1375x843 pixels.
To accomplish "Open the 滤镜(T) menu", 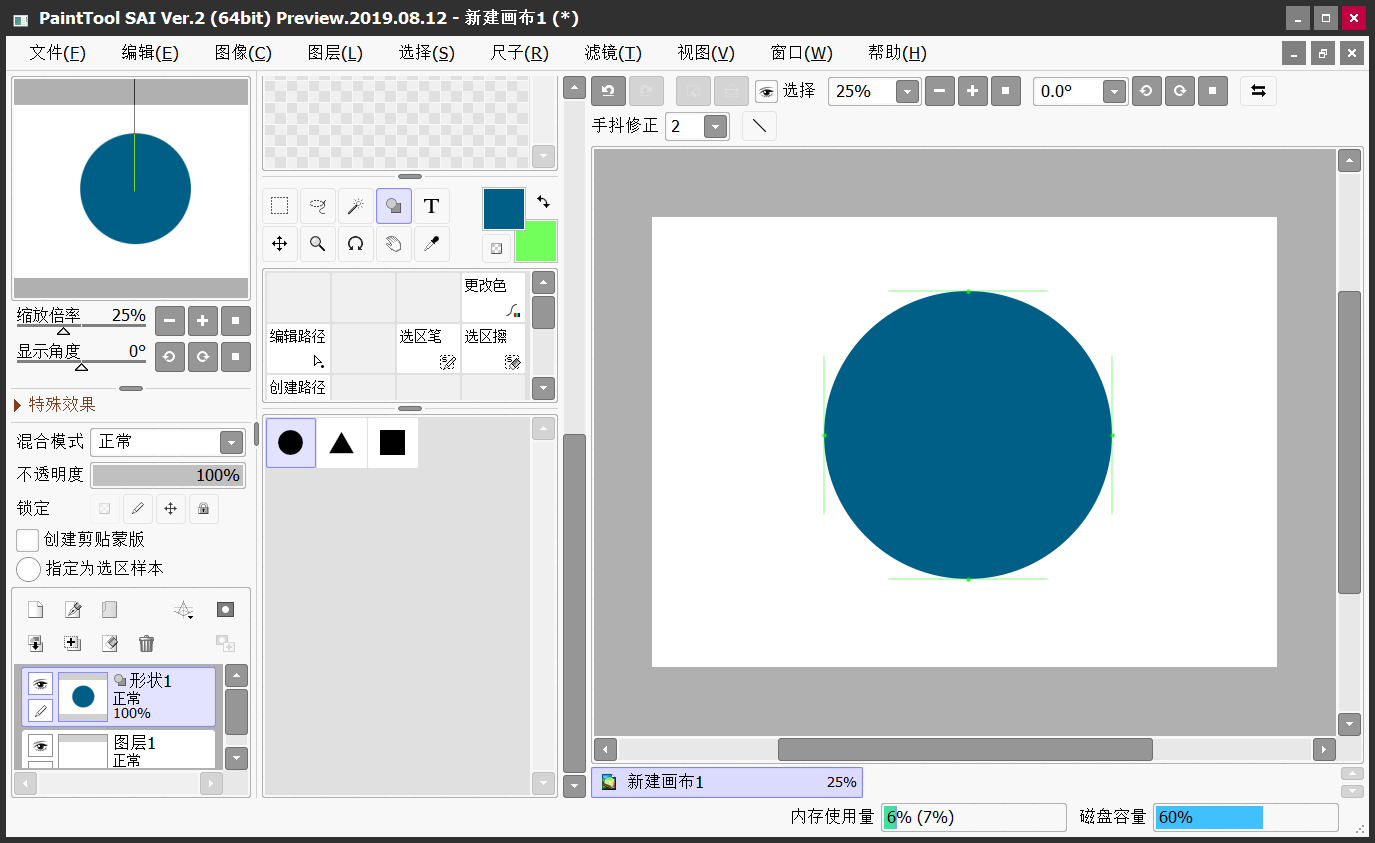I will pyautogui.click(x=613, y=53).
